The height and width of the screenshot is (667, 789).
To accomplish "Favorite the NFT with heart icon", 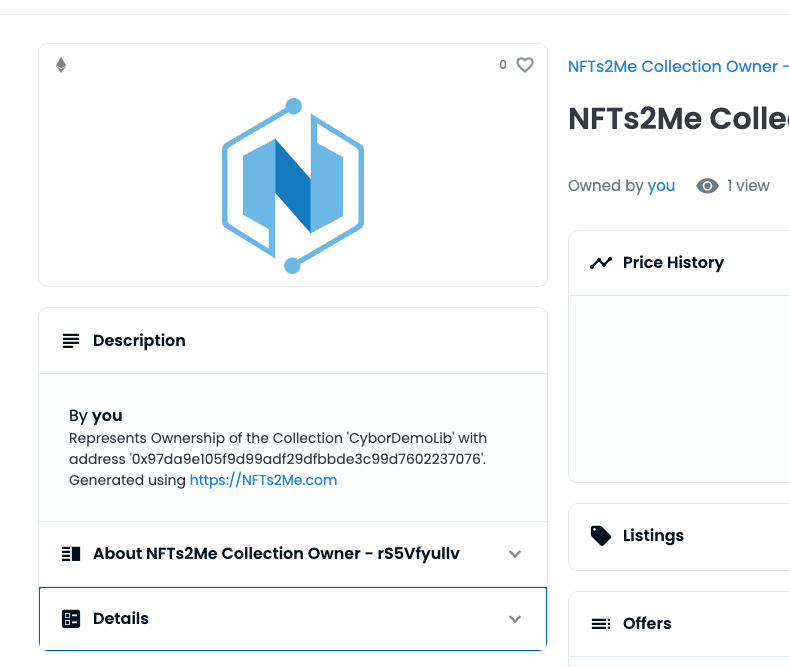I will click(x=525, y=65).
